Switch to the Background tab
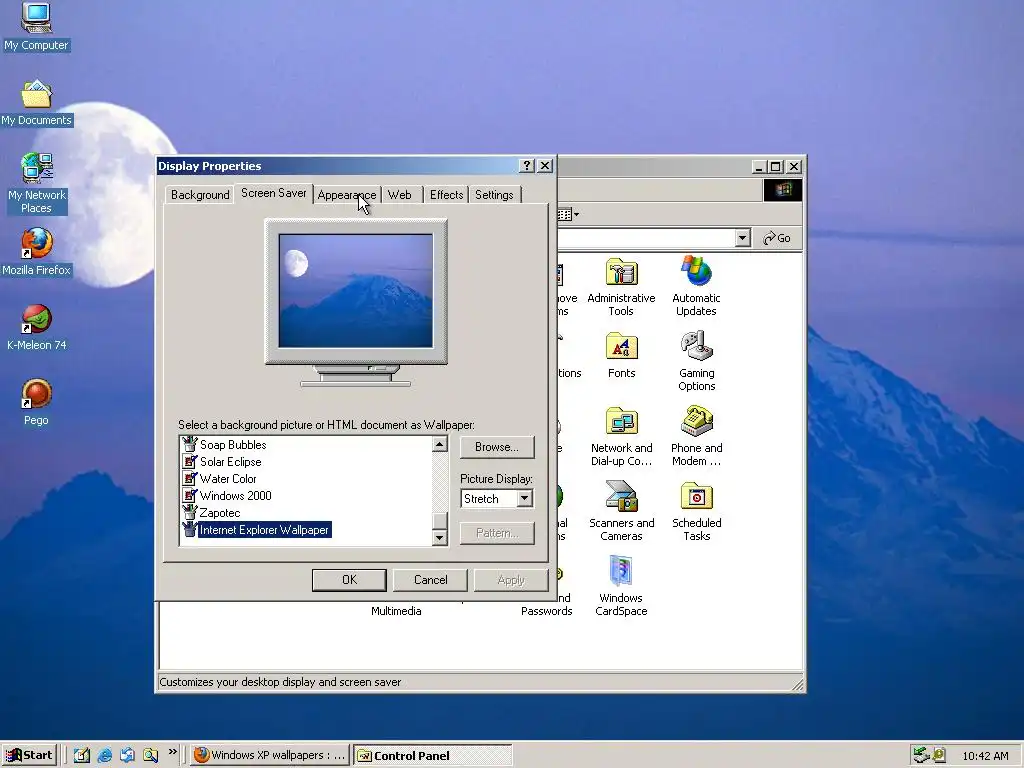The width and height of the screenshot is (1024, 768). coord(200,195)
